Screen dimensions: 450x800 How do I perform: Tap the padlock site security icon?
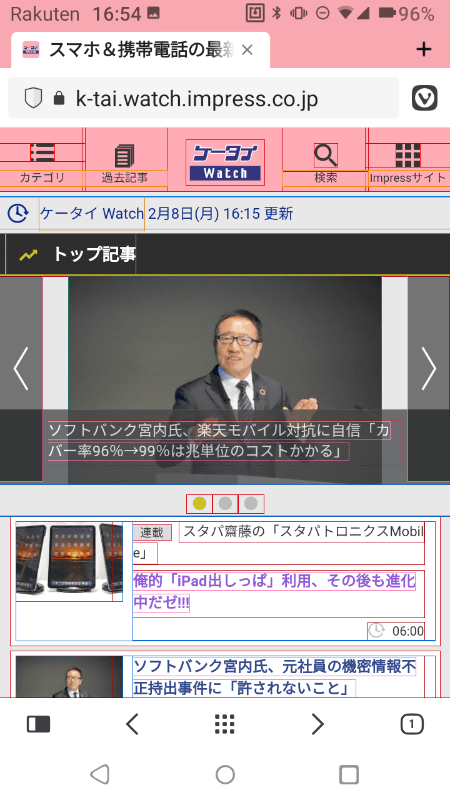point(59,98)
